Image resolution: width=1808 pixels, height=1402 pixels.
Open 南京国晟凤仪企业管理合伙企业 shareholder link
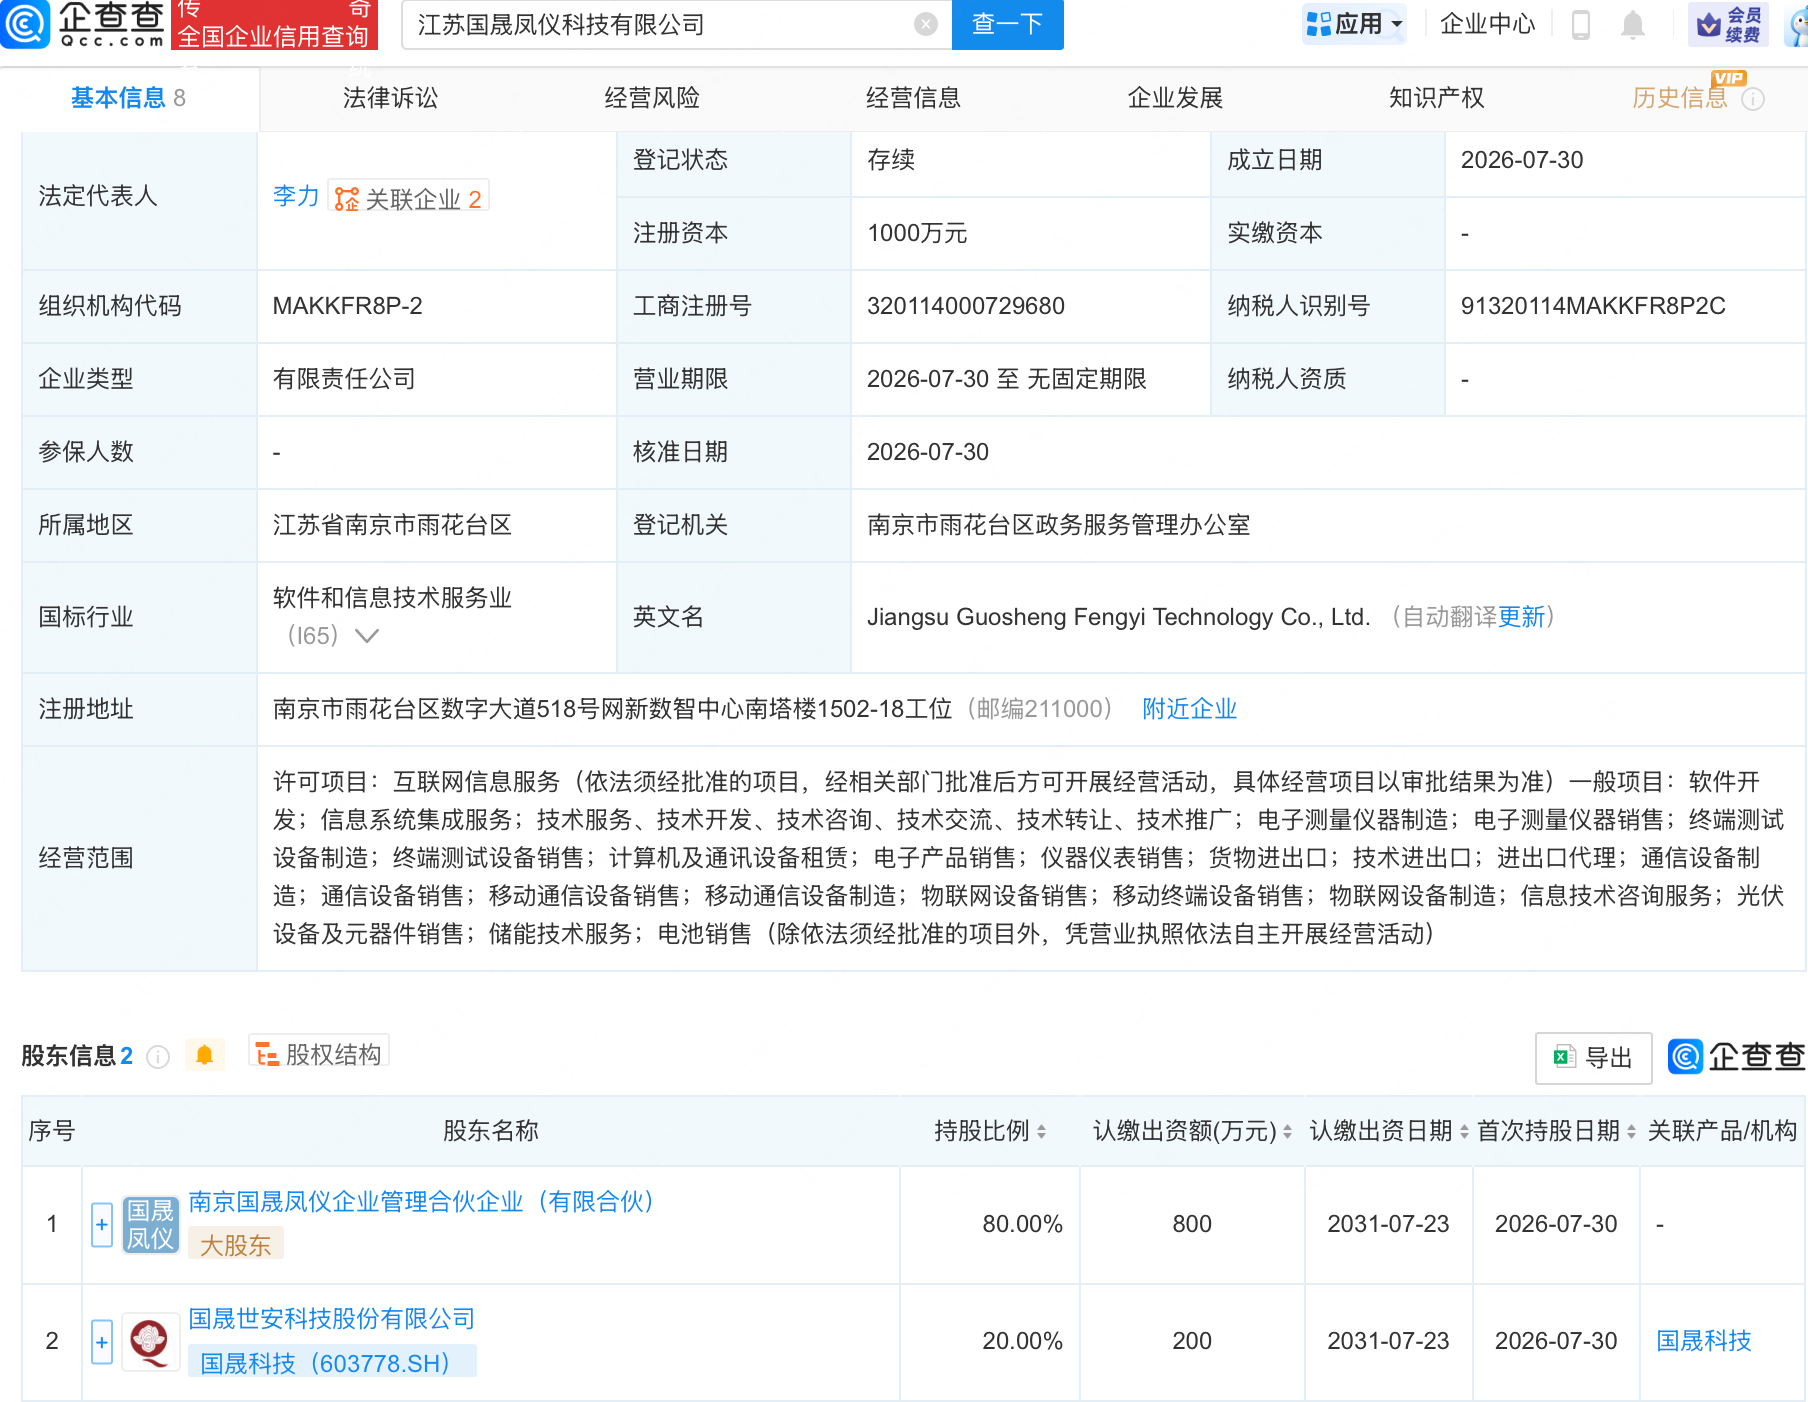coord(422,1202)
